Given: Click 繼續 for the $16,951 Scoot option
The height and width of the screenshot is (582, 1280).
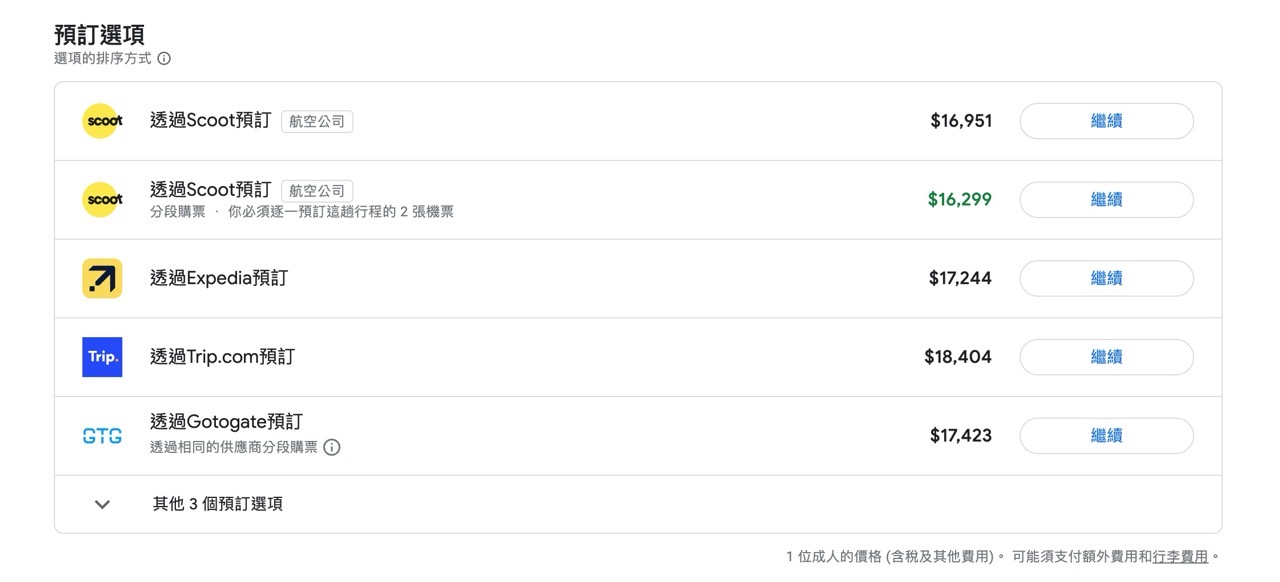Looking at the screenshot, I should pyautogui.click(x=1106, y=120).
